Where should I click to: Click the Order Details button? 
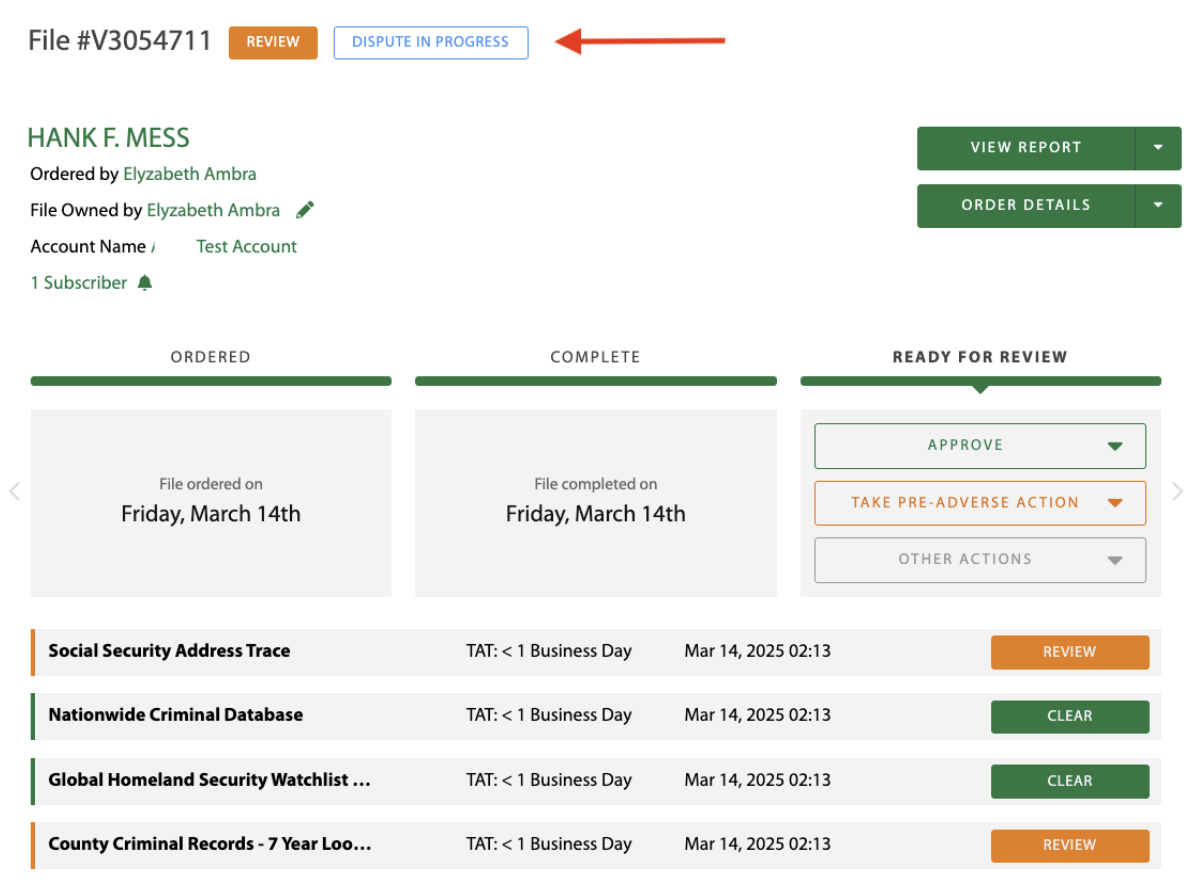[x=1025, y=205]
